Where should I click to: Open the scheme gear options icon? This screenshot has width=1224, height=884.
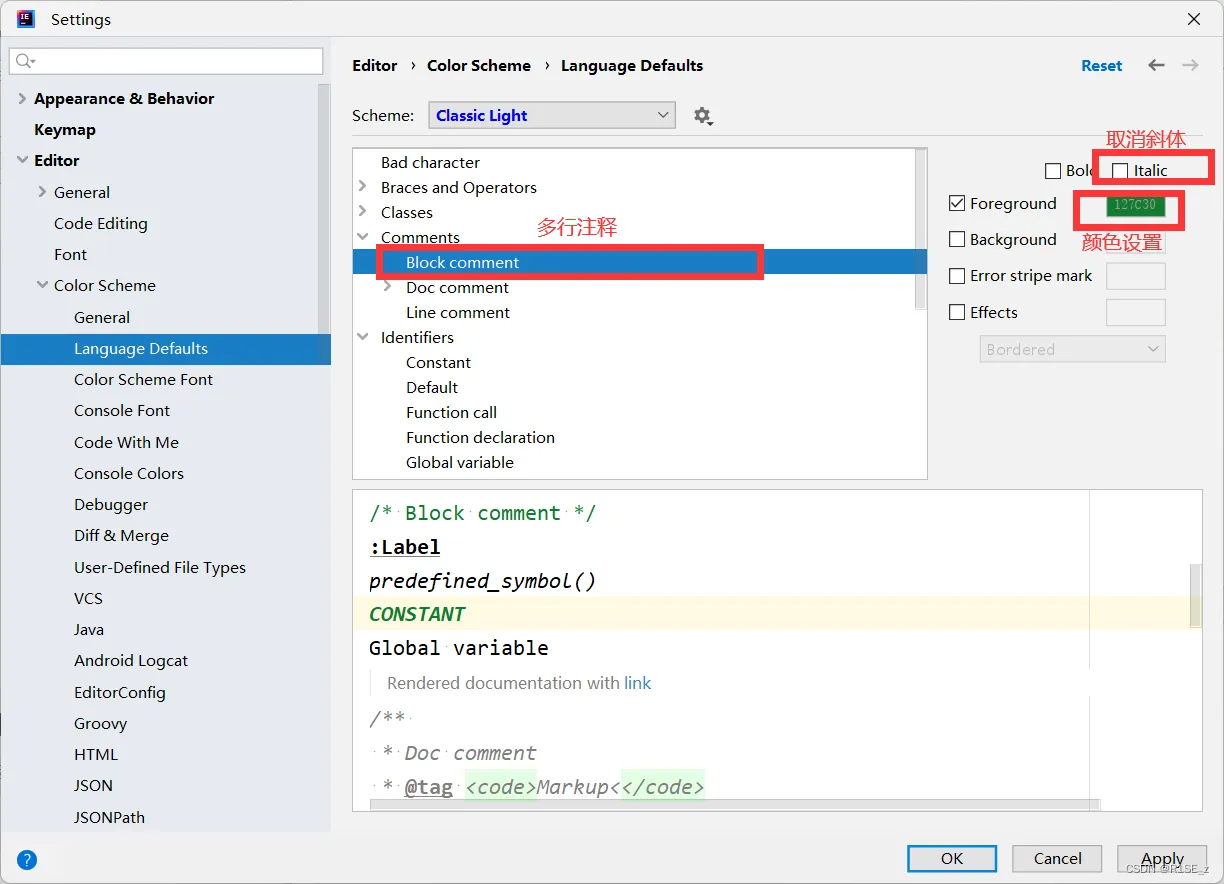coord(702,116)
